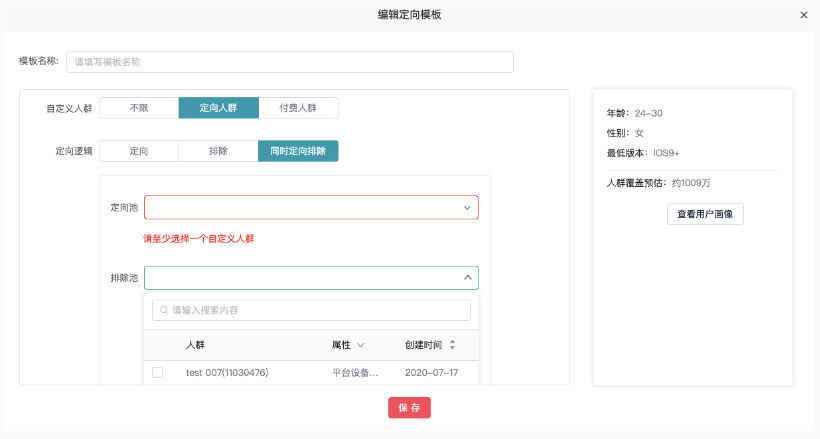This screenshot has width=820, height=439.
Task: Open the 定向池 dropdown
Action: pos(300,207)
